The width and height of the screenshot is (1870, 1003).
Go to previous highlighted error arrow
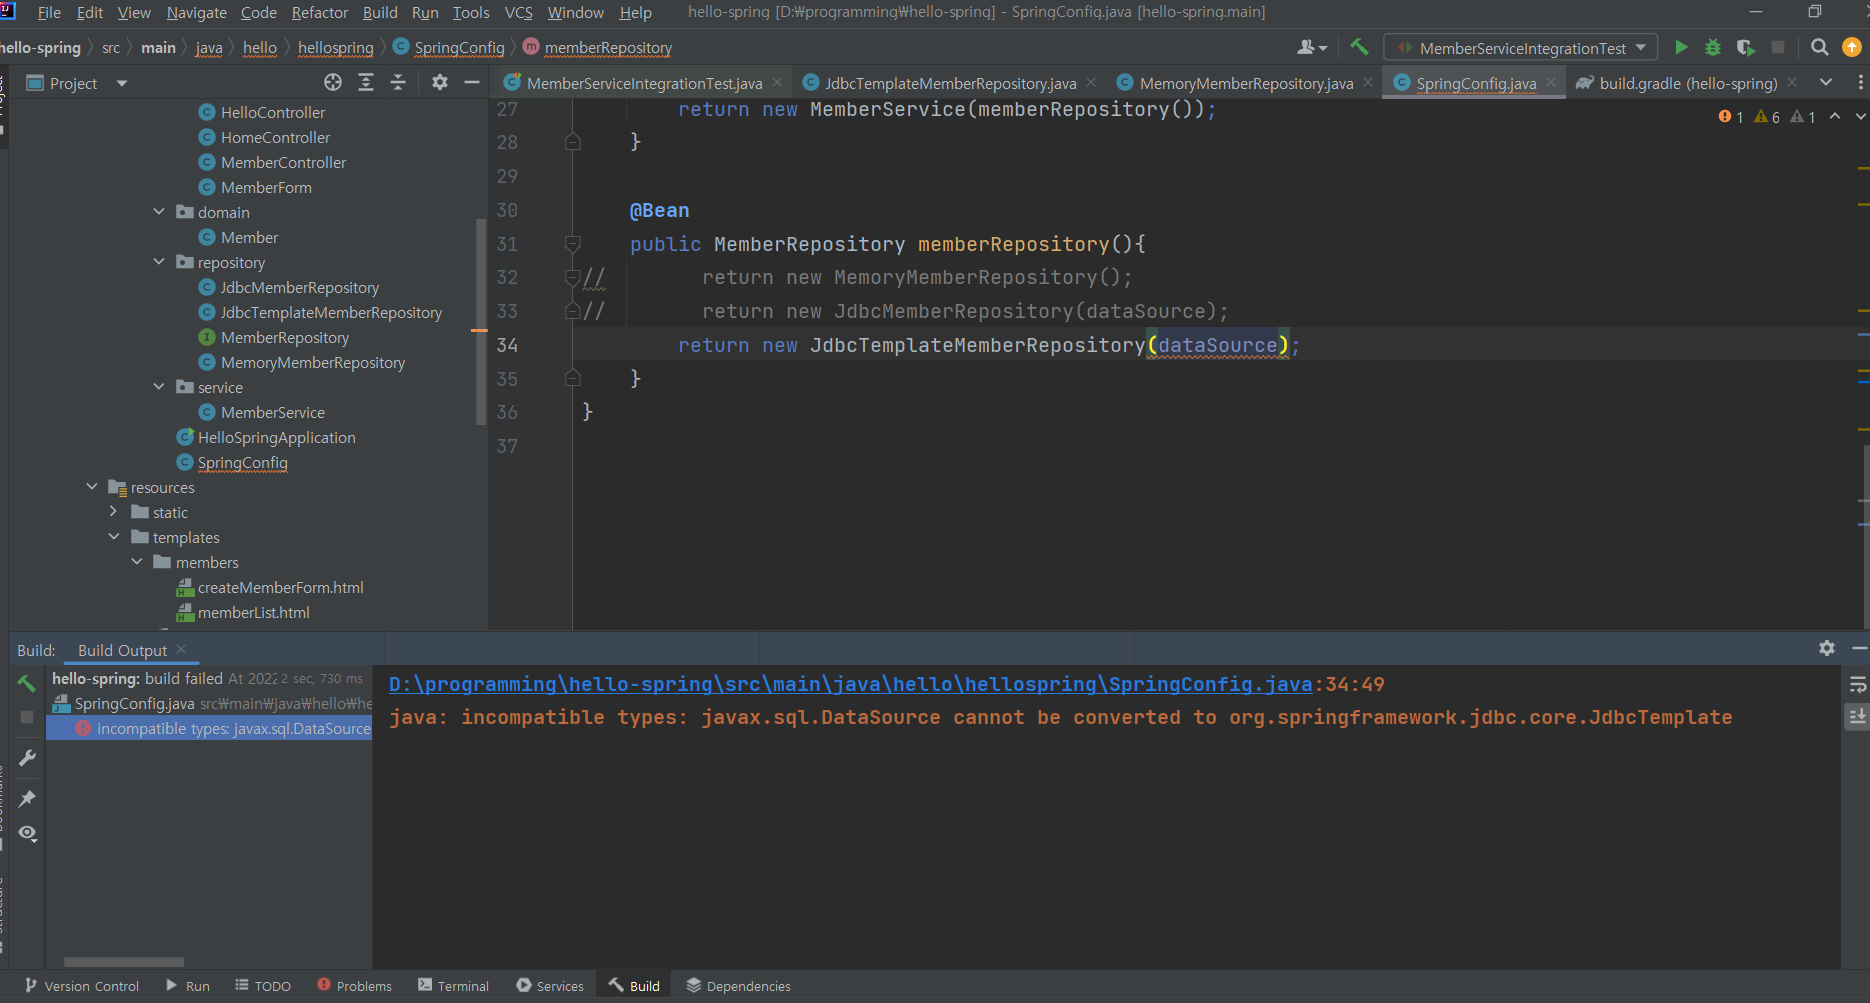1835,117
